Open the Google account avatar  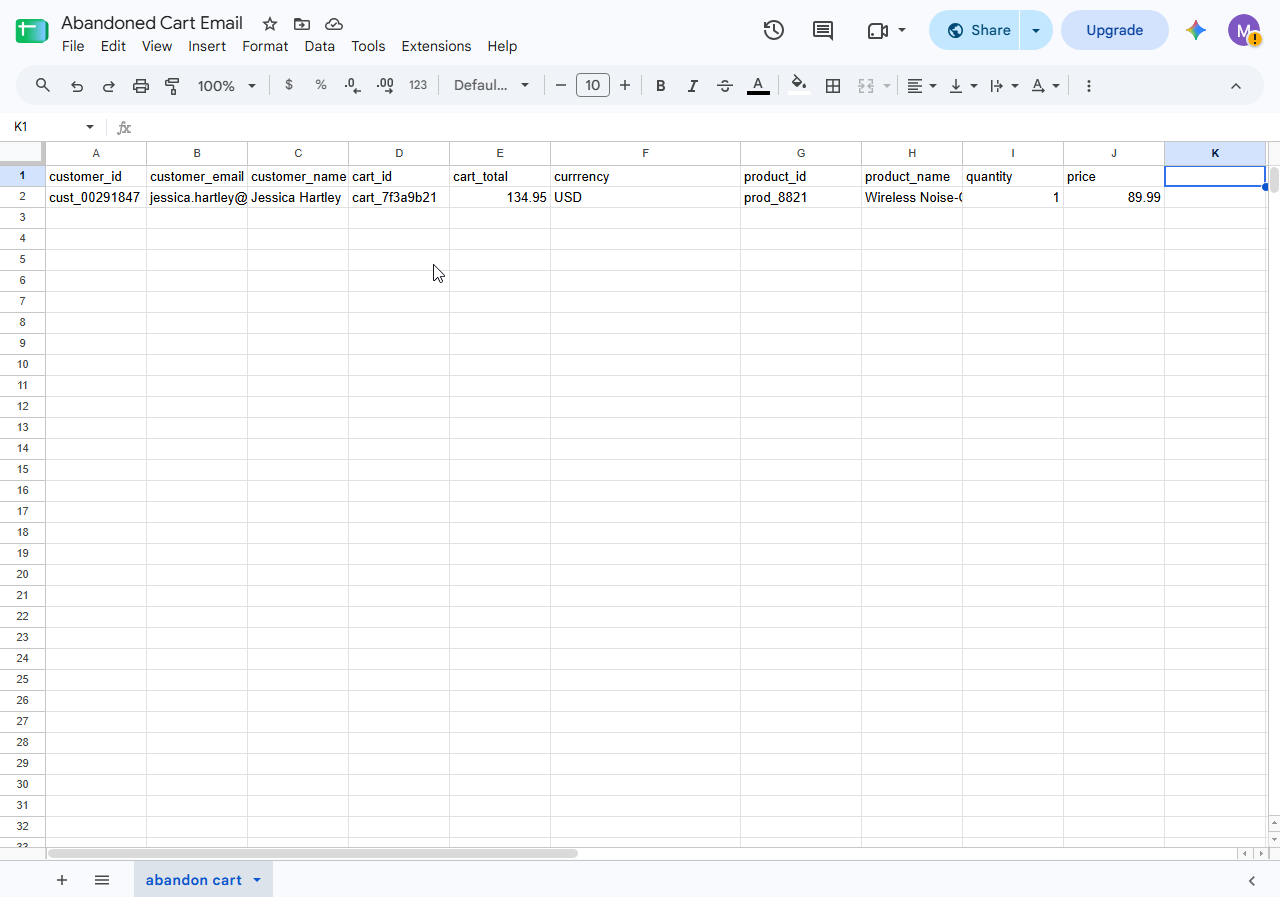coord(1244,30)
